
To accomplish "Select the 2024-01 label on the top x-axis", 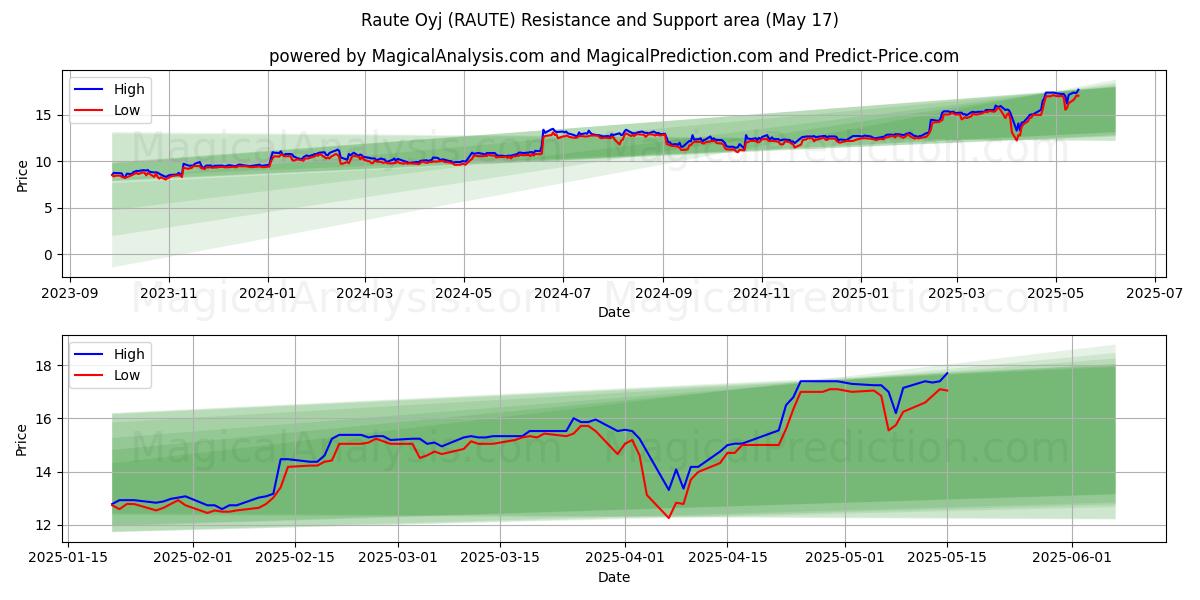I will 267,294.
